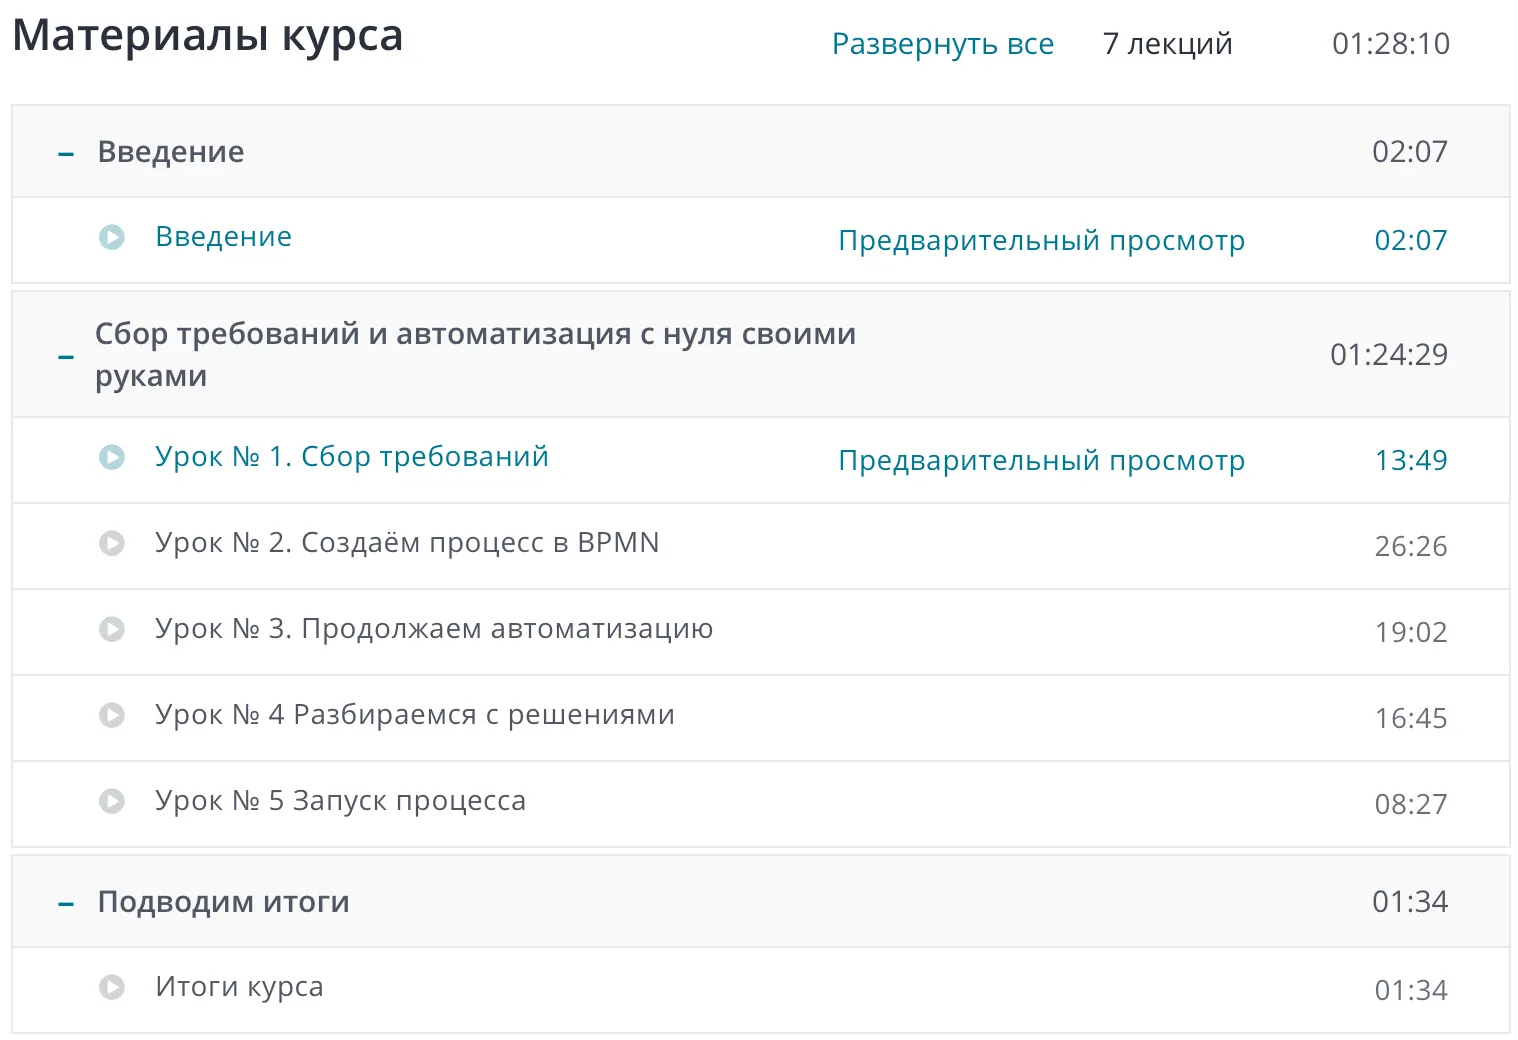Open Урок № 1. Сбор требований link
Image resolution: width=1518 pixels, height=1040 pixels.
pos(351,457)
